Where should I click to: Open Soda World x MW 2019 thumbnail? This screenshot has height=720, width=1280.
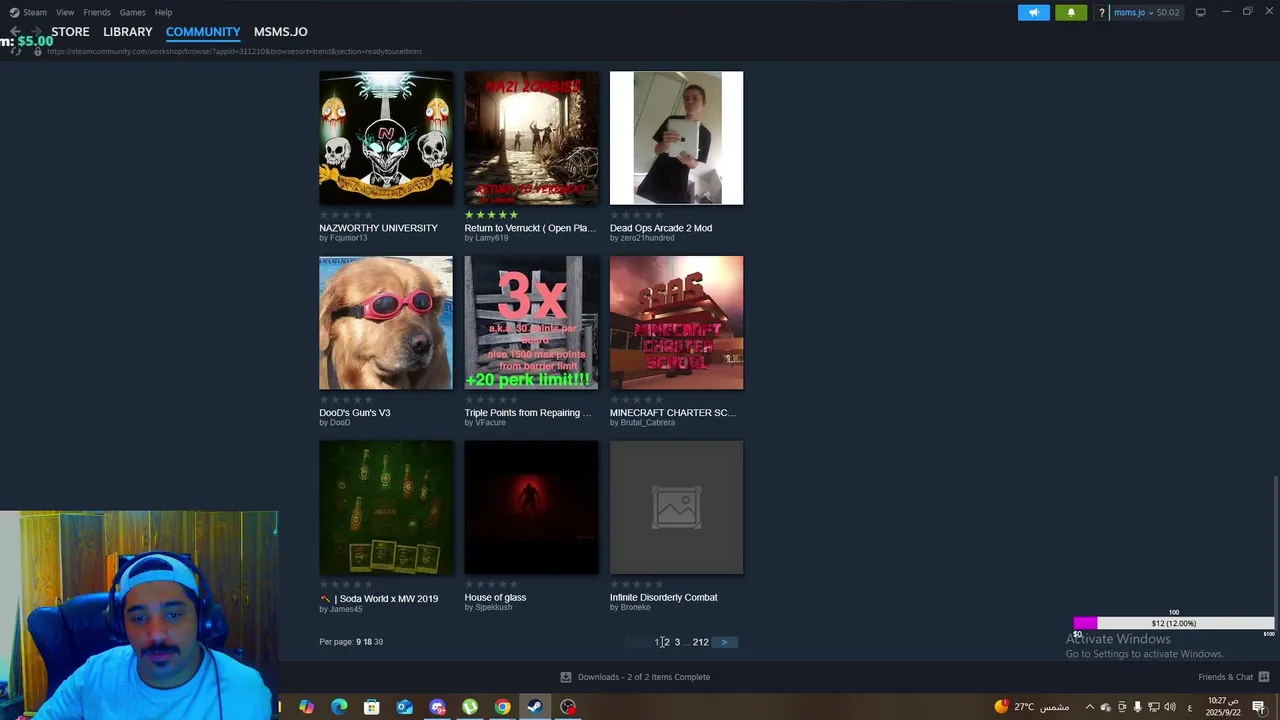[386, 508]
